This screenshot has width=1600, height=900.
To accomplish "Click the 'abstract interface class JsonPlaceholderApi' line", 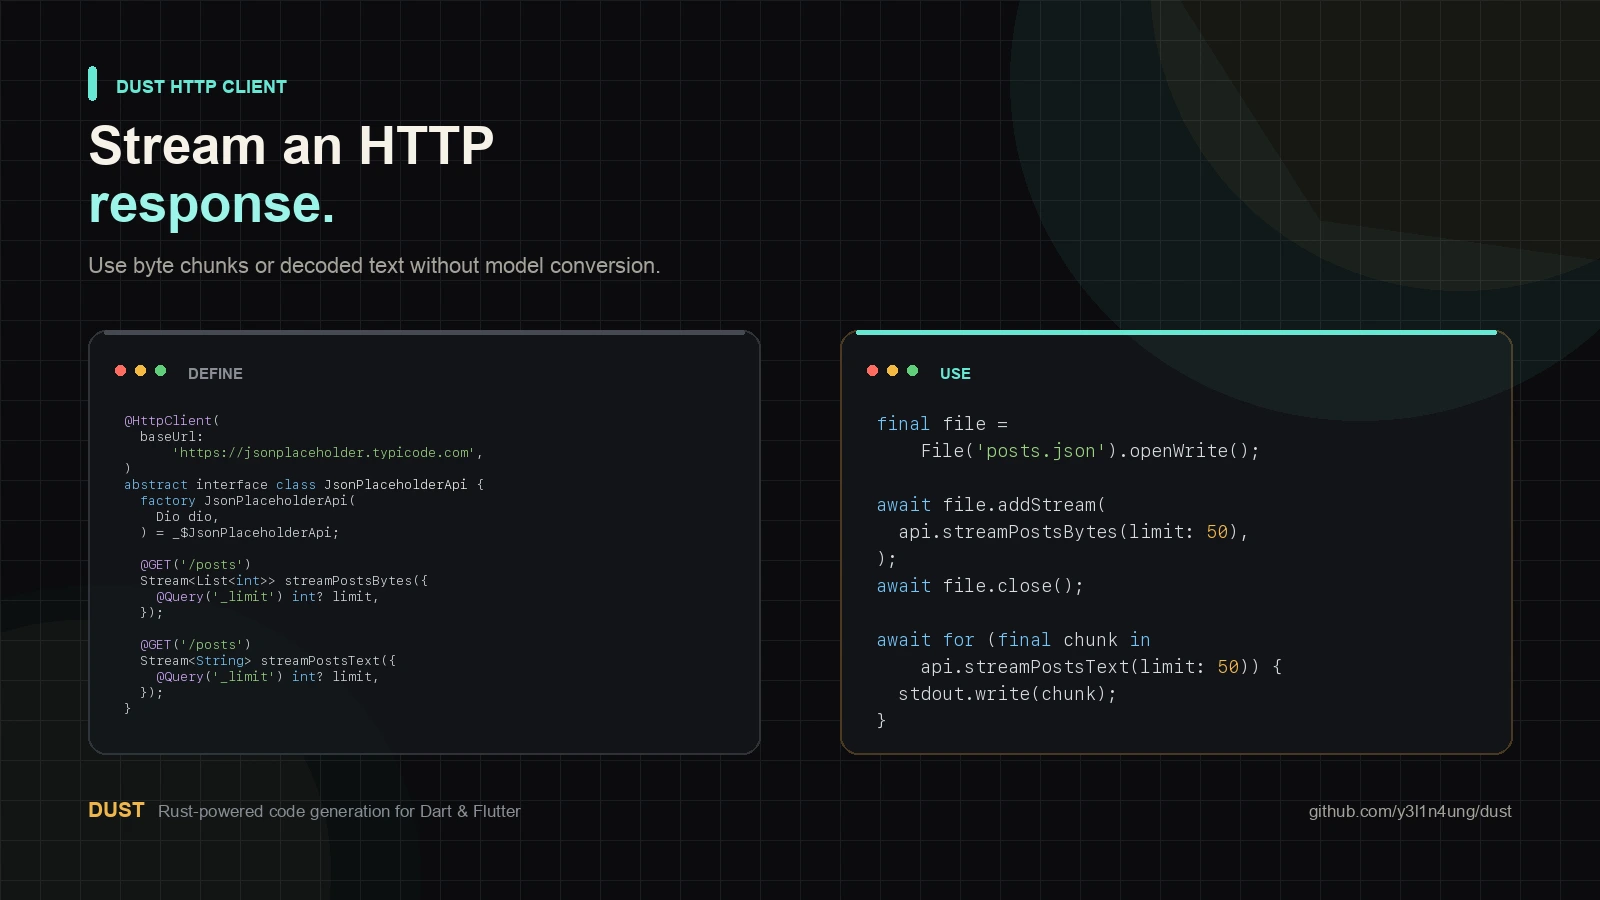I will coord(304,485).
